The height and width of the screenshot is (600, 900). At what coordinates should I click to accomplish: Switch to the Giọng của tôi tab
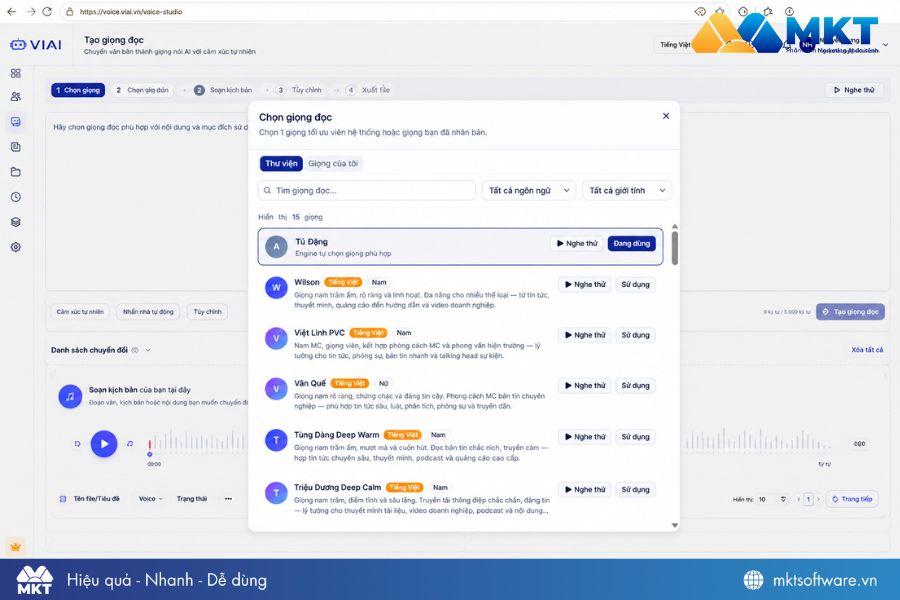pos(333,164)
